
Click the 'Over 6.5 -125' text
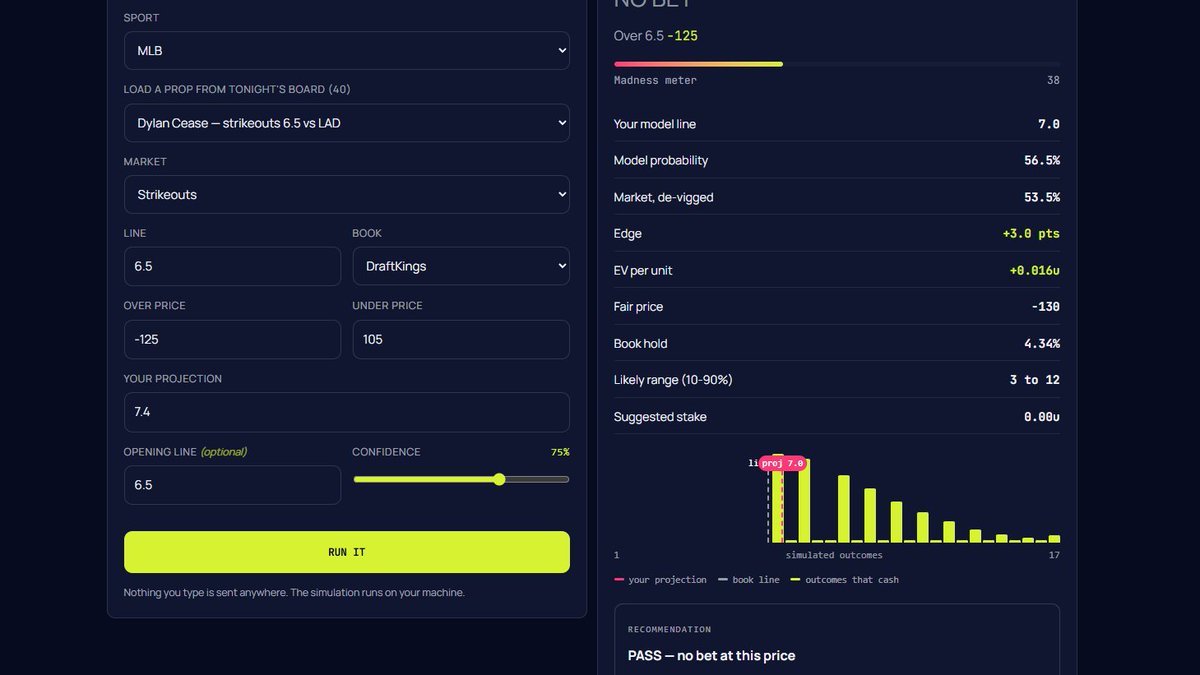(x=656, y=36)
